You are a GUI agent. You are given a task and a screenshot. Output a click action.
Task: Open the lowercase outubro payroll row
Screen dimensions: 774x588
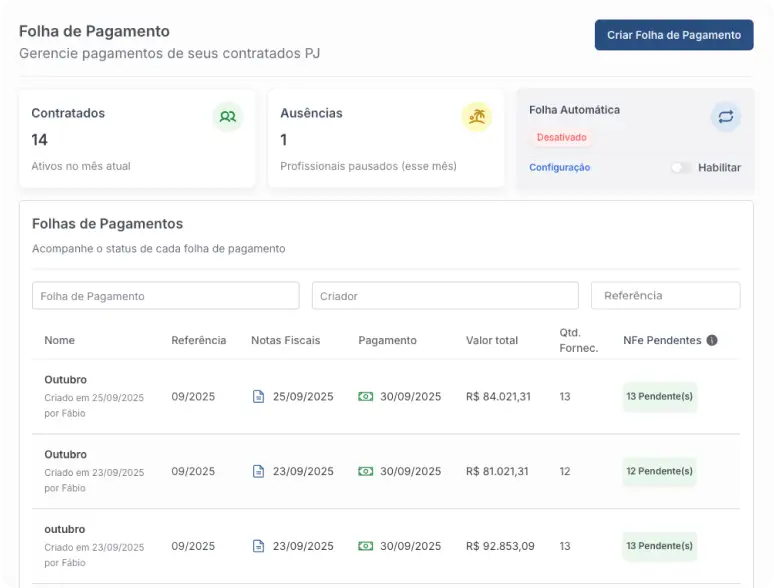point(65,529)
